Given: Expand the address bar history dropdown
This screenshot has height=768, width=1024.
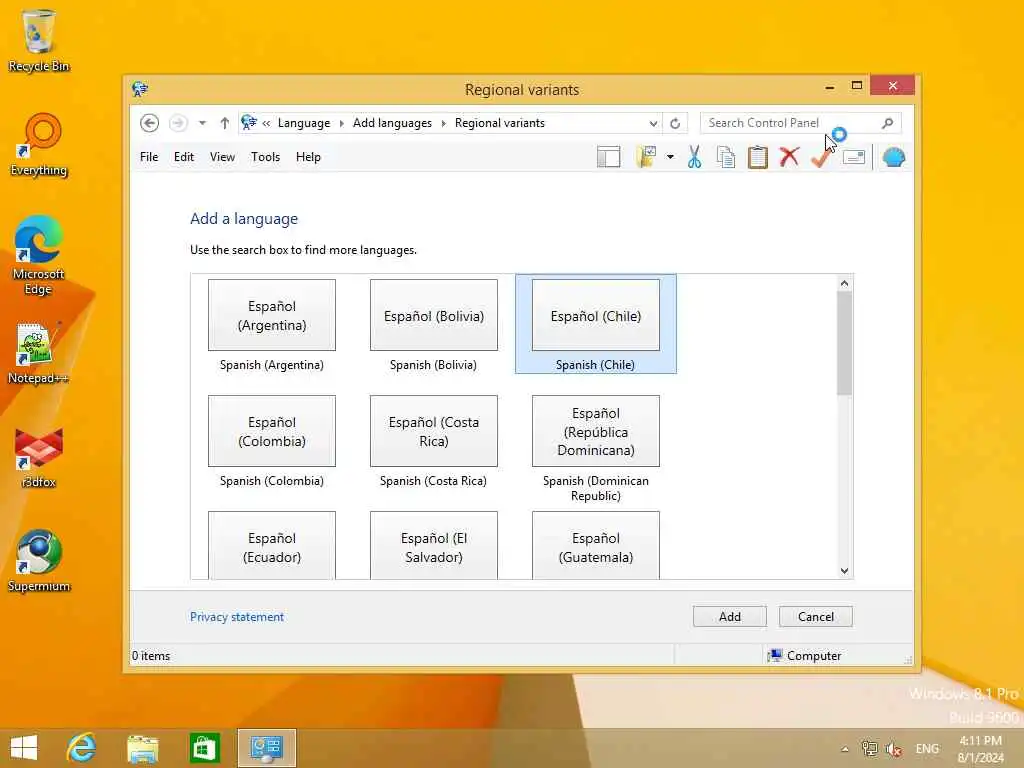Looking at the screenshot, I should tap(653, 123).
